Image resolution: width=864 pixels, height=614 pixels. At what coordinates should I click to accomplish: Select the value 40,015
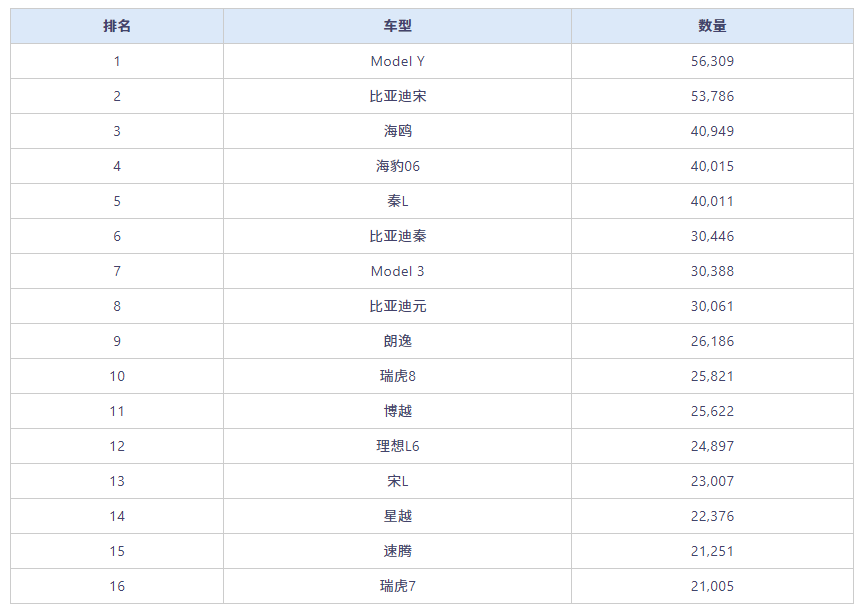[712, 166]
